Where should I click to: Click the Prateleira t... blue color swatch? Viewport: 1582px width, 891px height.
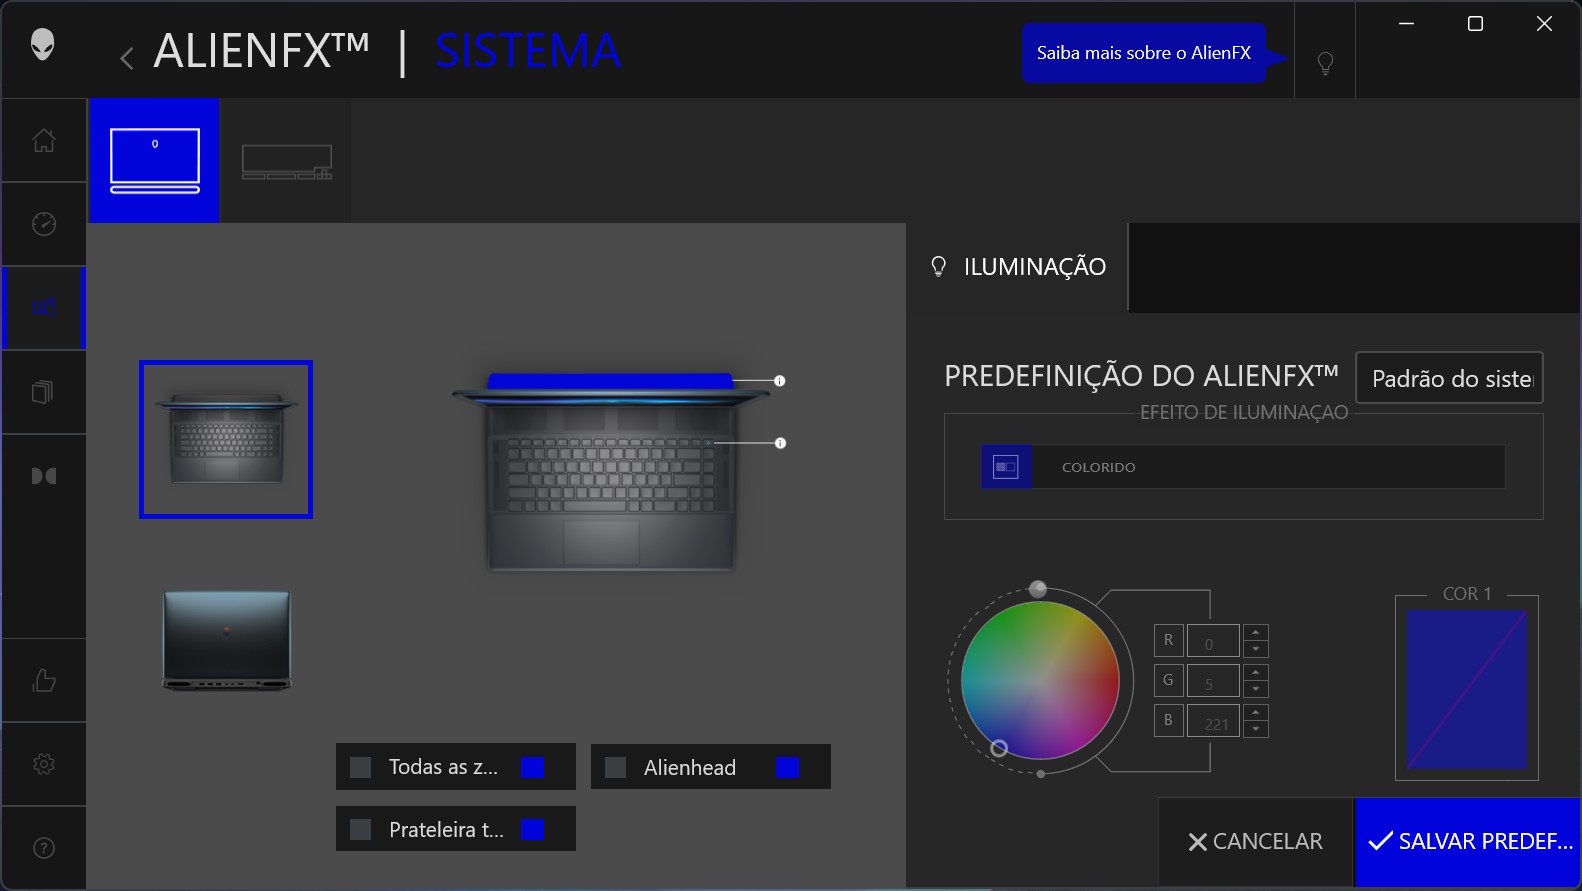(x=533, y=829)
